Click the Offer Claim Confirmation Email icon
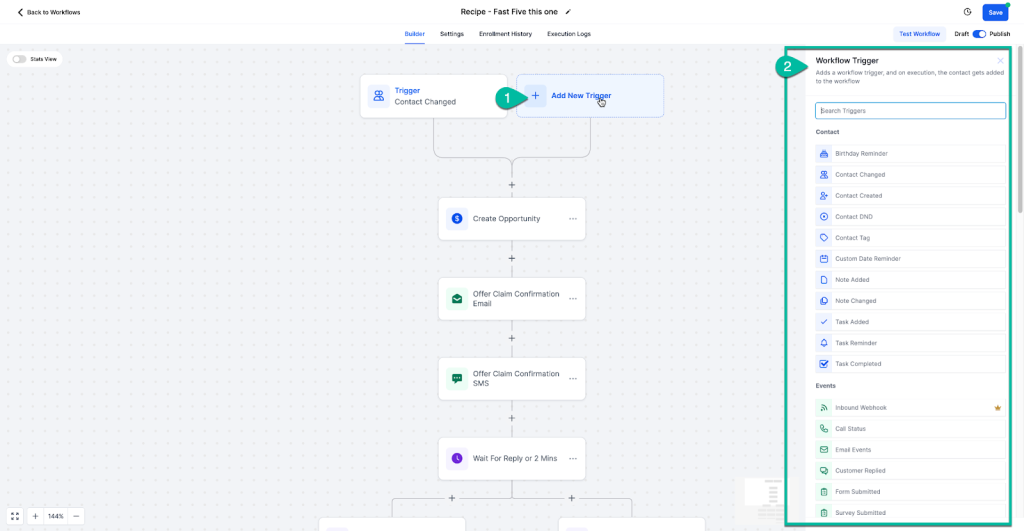 (x=457, y=298)
